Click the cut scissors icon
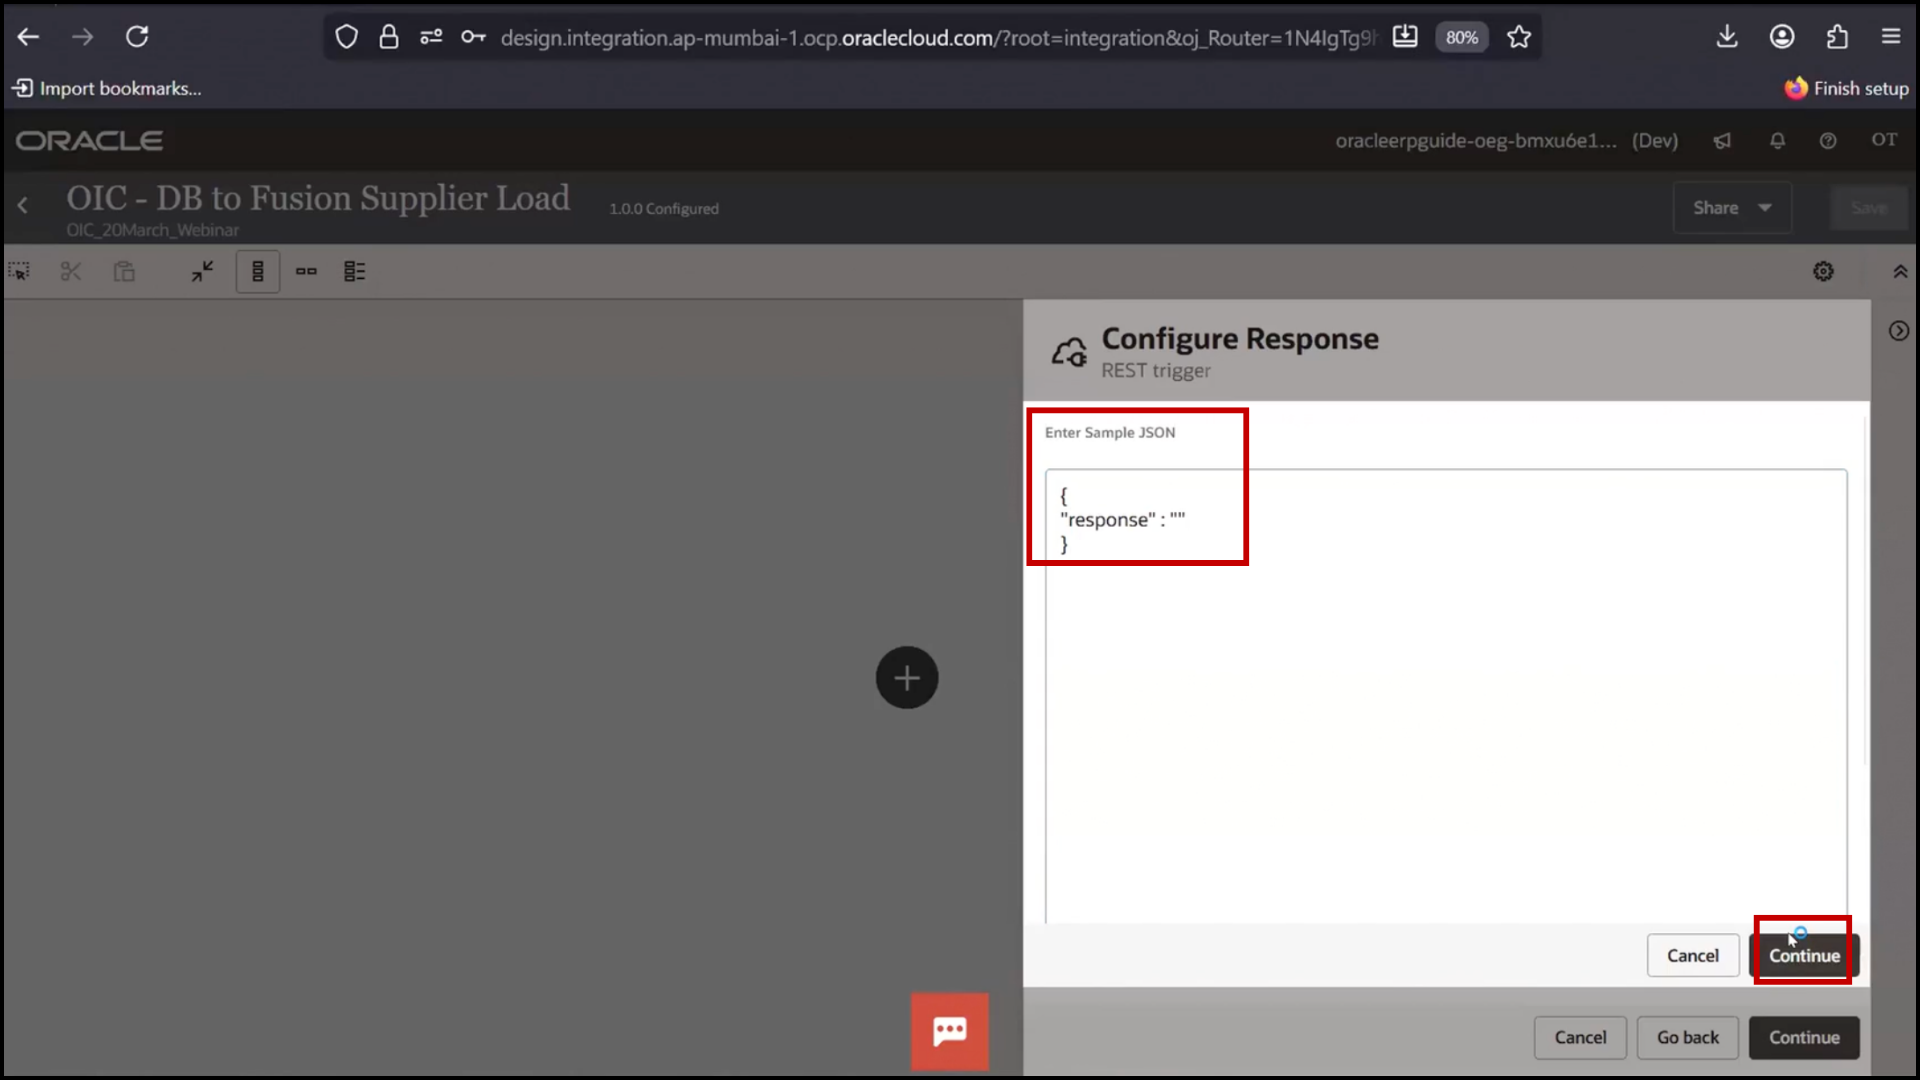 tap(70, 271)
